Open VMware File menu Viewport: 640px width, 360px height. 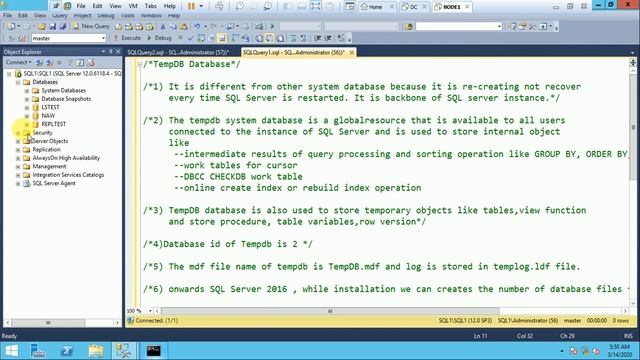click(x=81, y=6)
